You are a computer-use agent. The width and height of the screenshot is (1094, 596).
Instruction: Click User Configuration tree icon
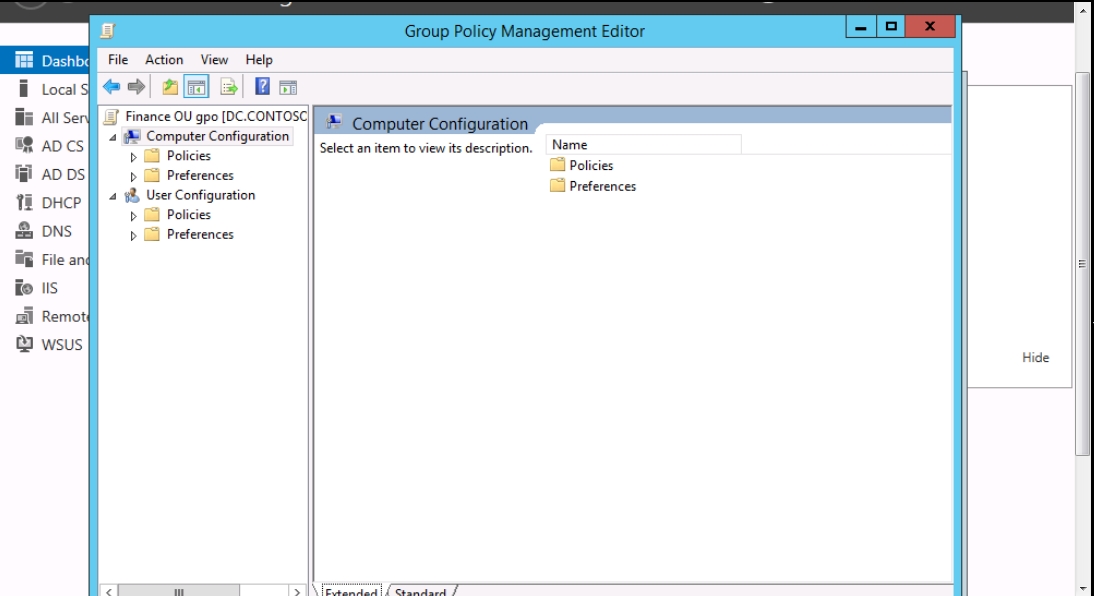(x=132, y=195)
